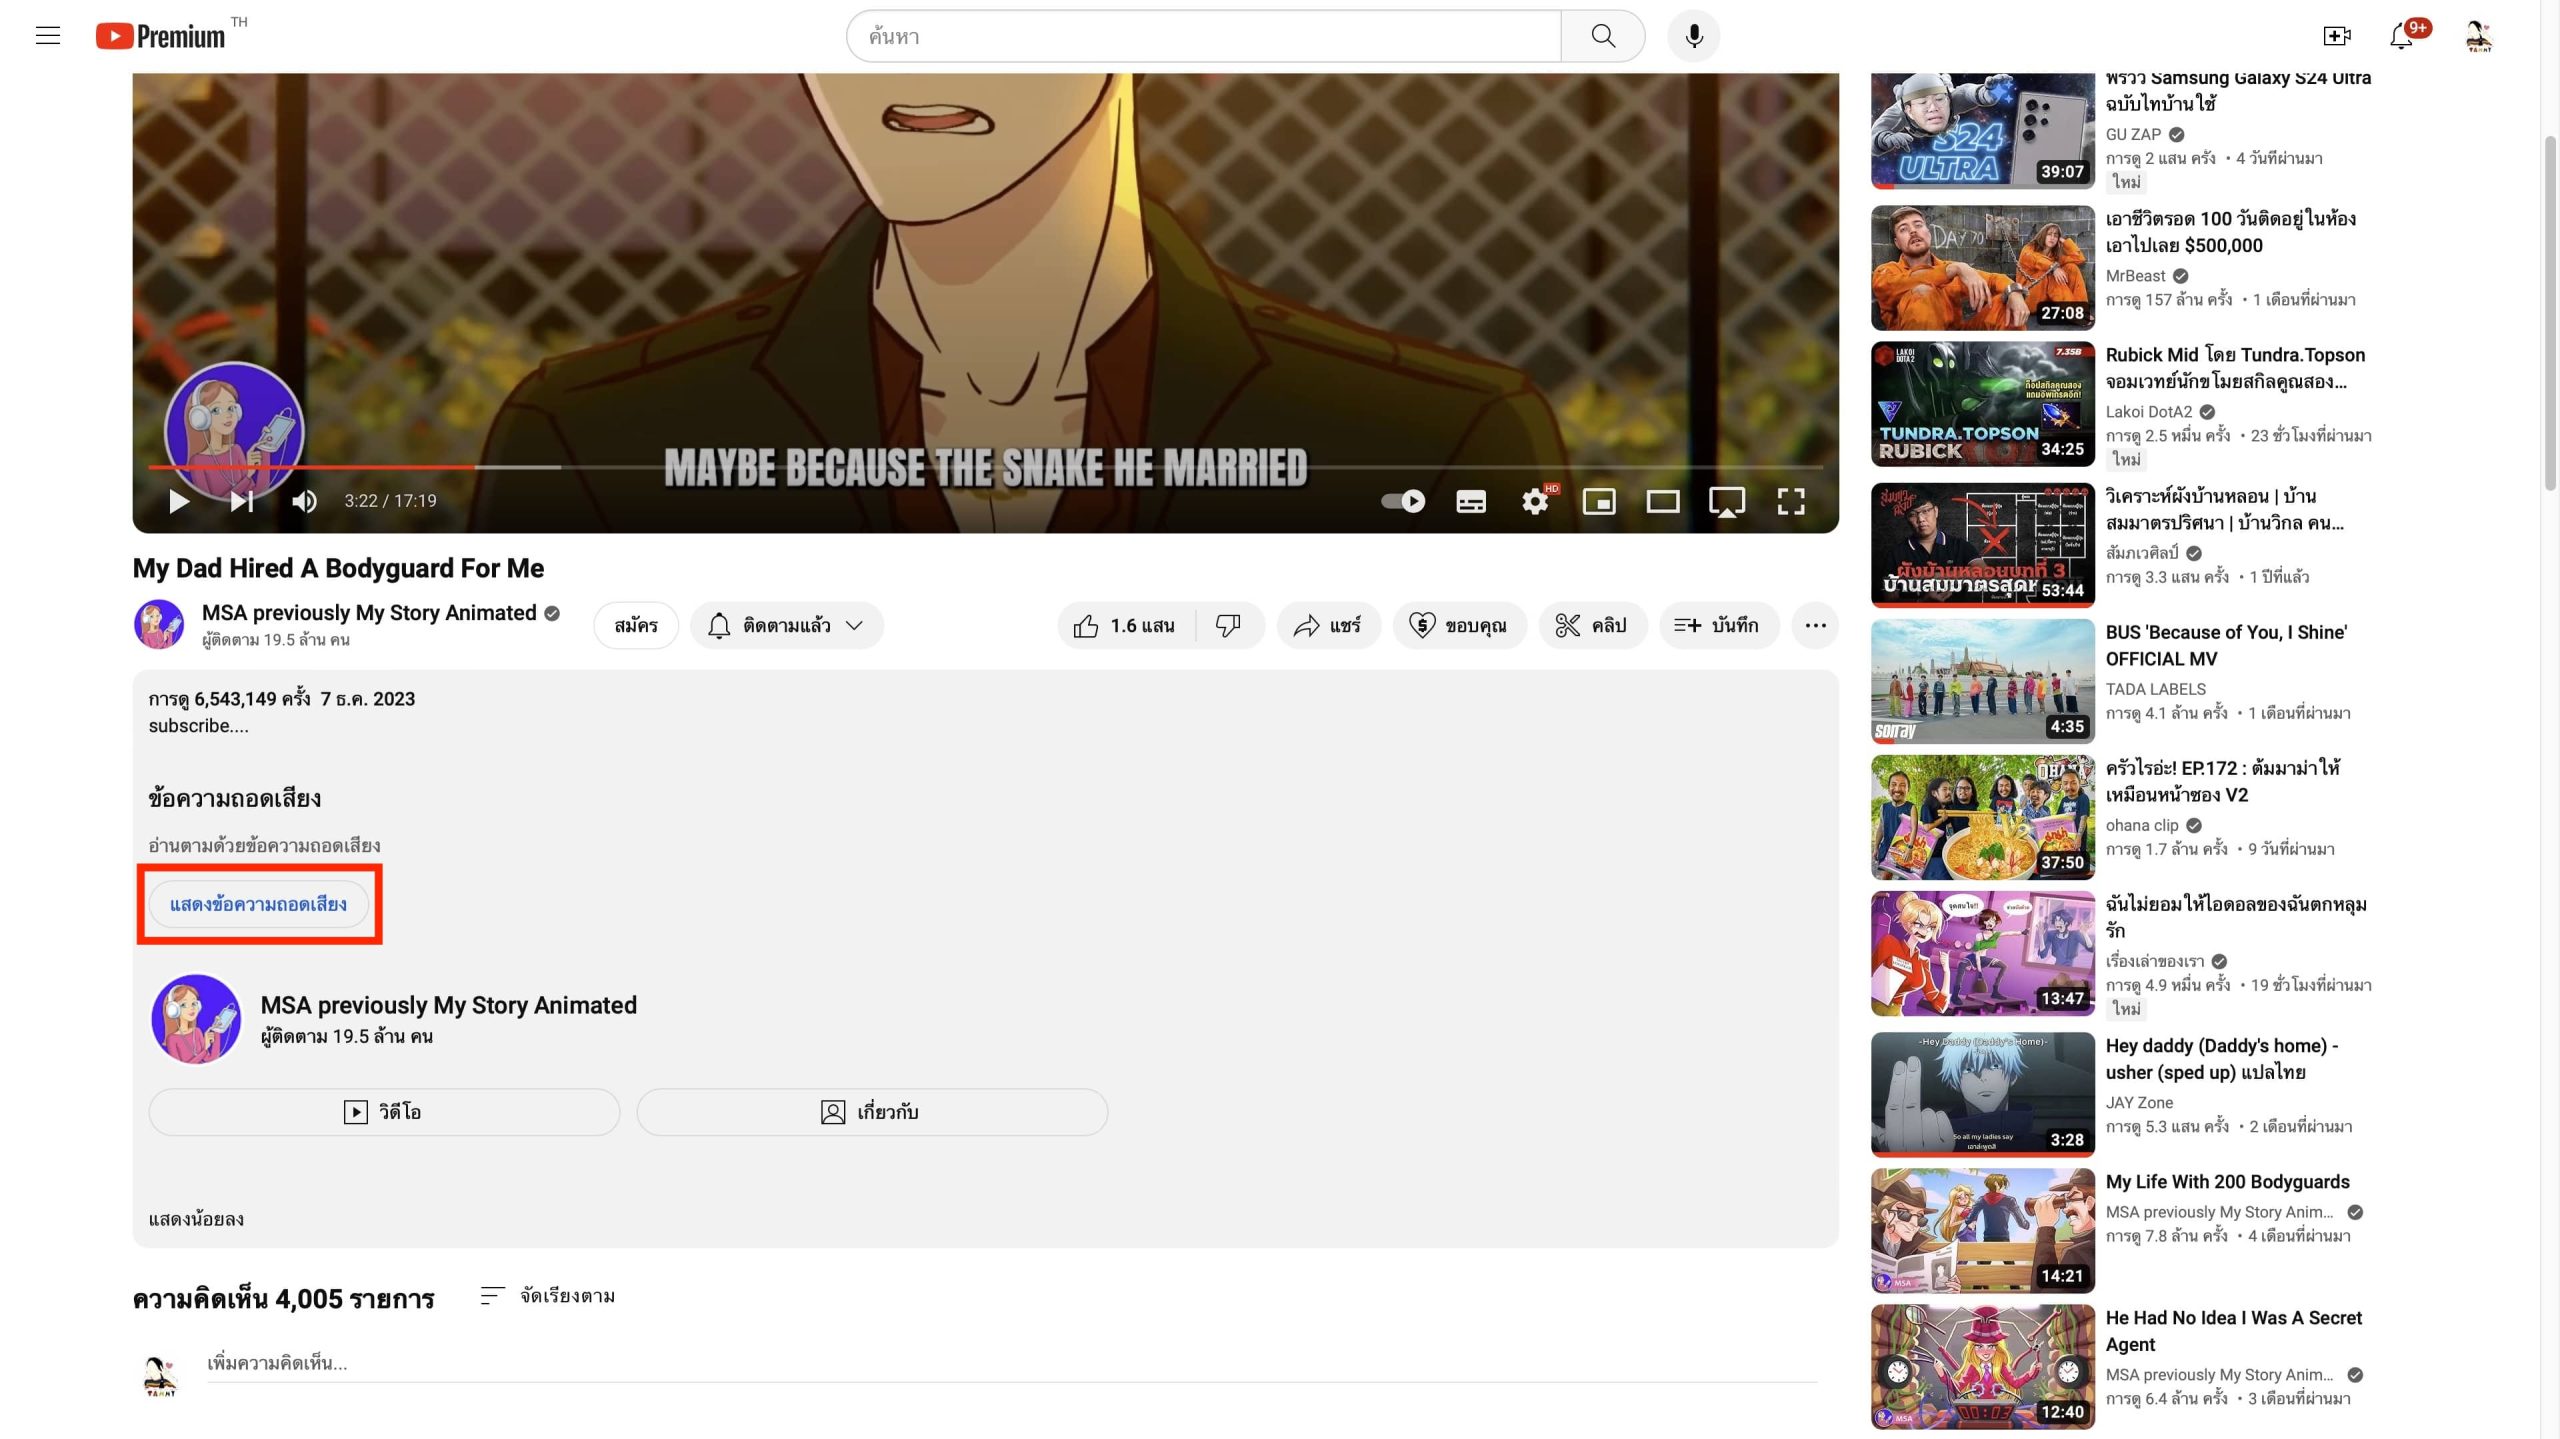Click the AirPlay cast icon
The image size is (2560, 1439).
[1726, 501]
